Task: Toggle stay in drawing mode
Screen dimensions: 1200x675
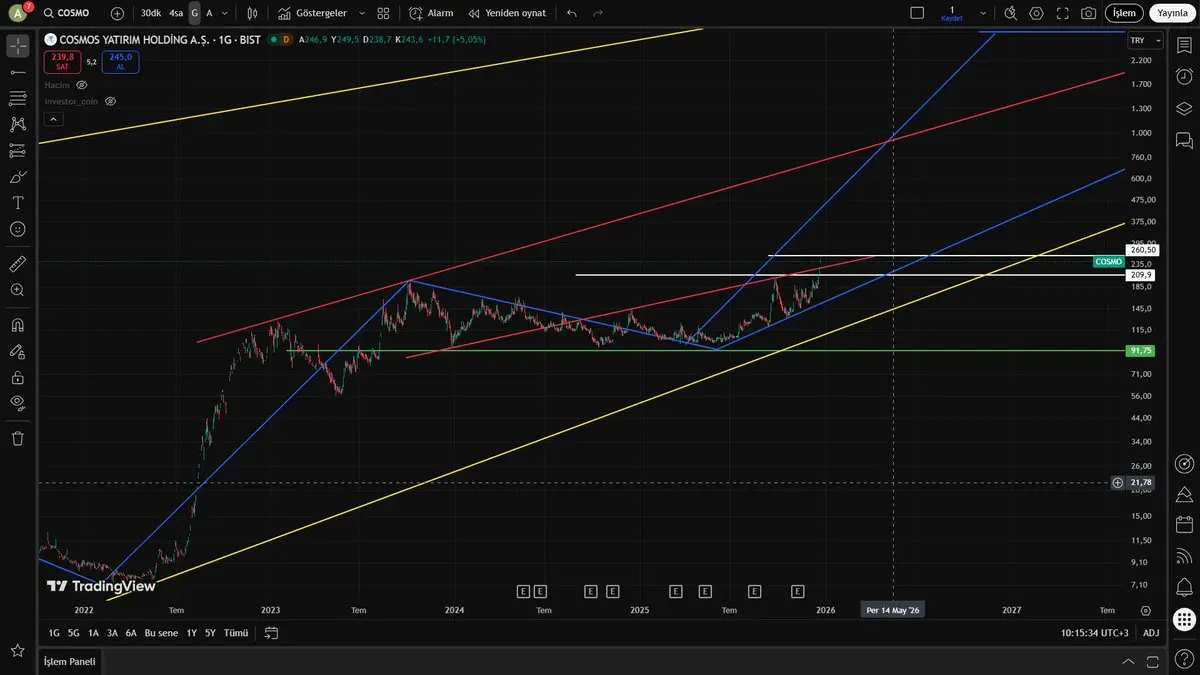Action: click(x=17, y=351)
